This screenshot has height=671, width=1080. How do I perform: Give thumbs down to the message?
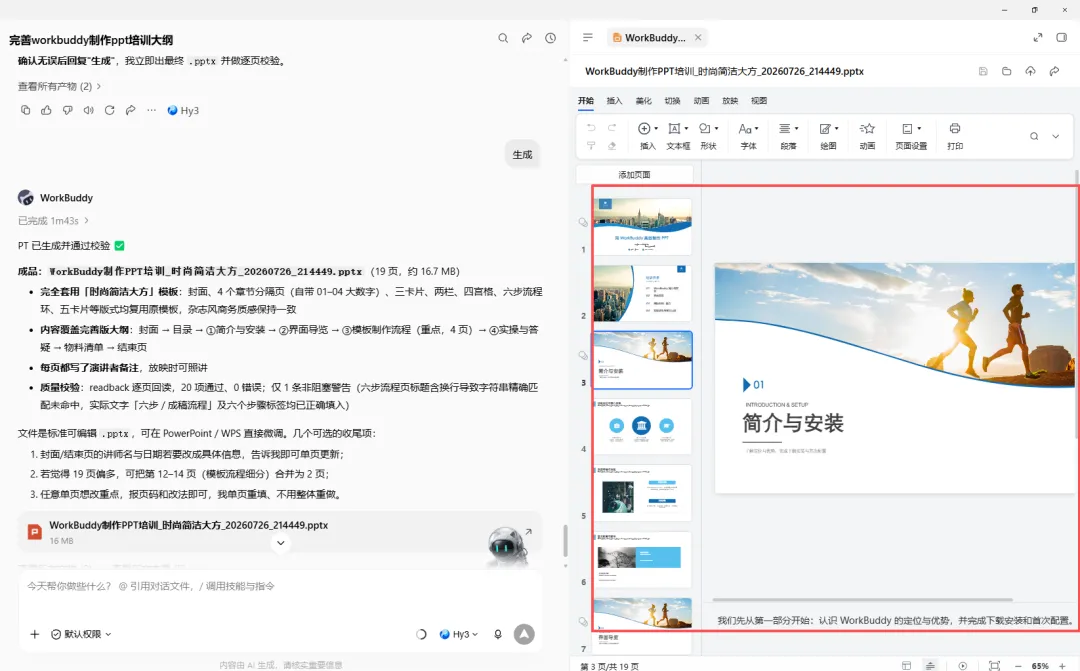[68, 110]
